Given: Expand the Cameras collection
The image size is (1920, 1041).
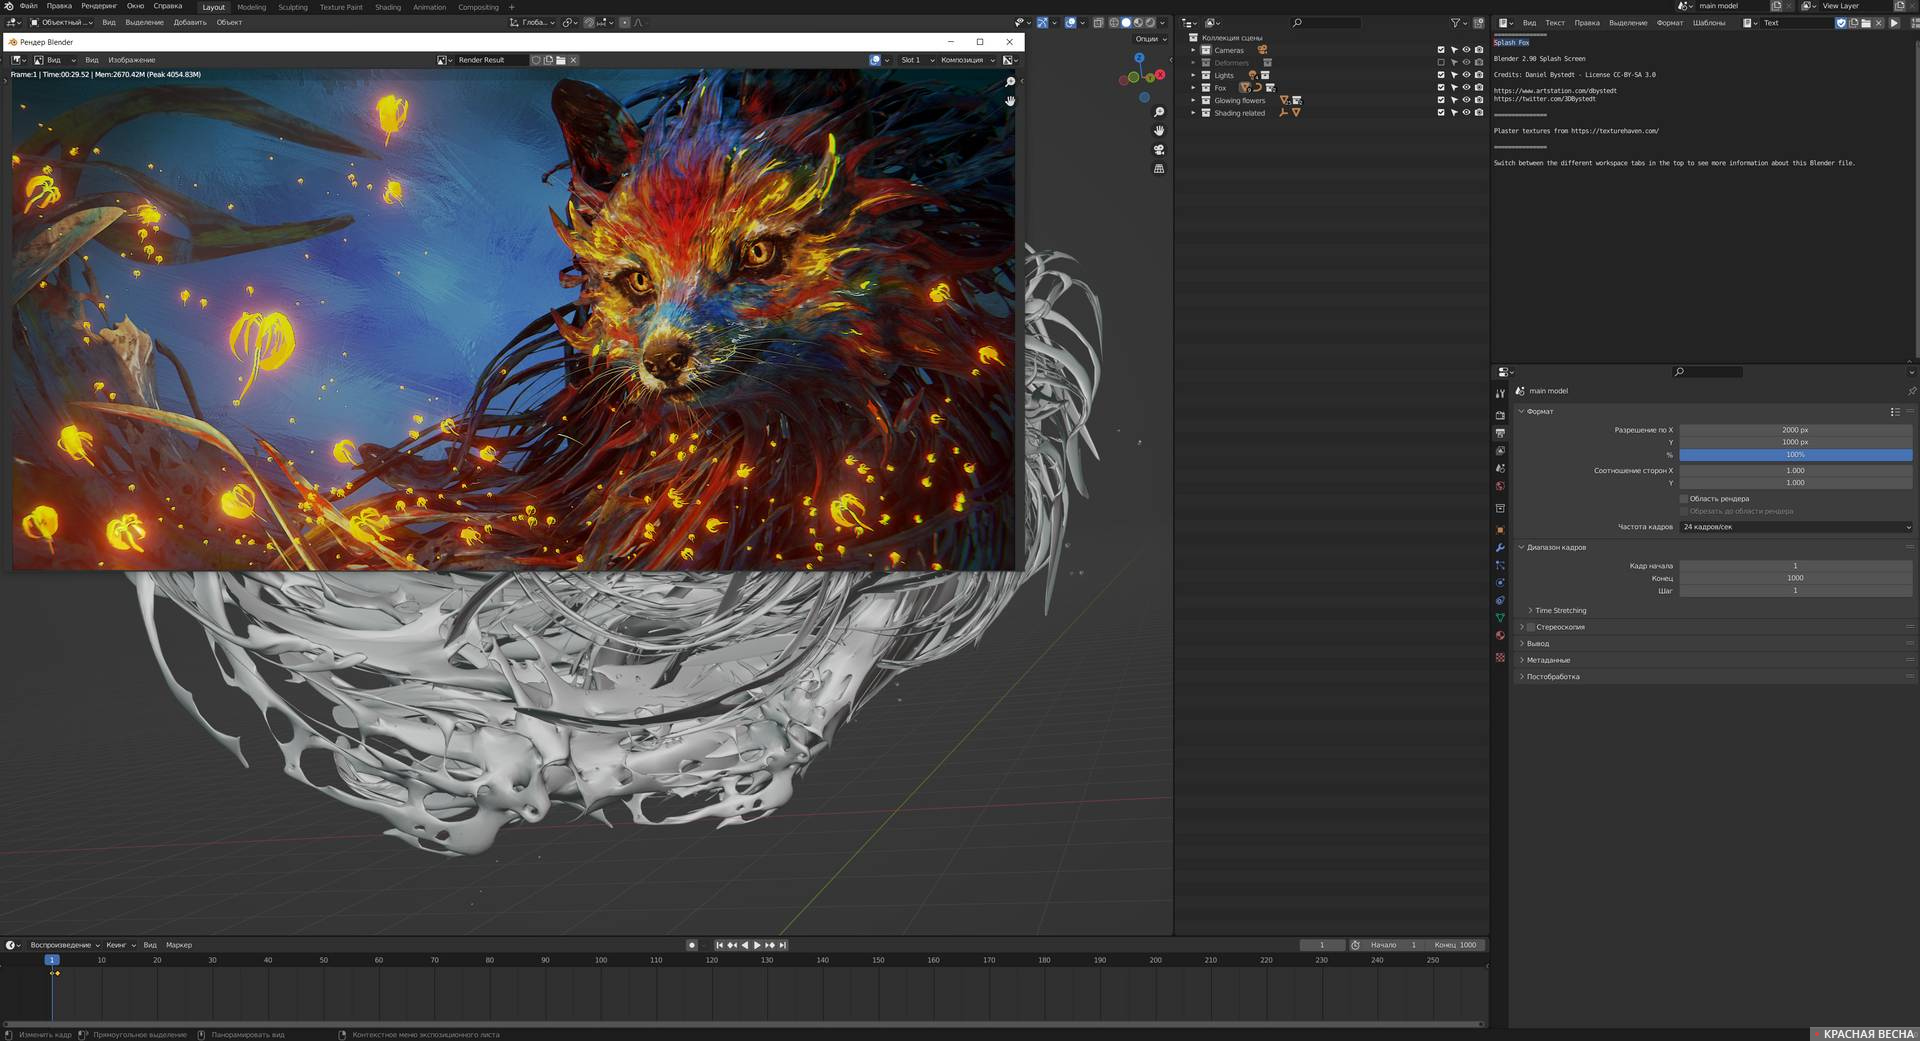Looking at the screenshot, I should pyautogui.click(x=1193, y=50).
